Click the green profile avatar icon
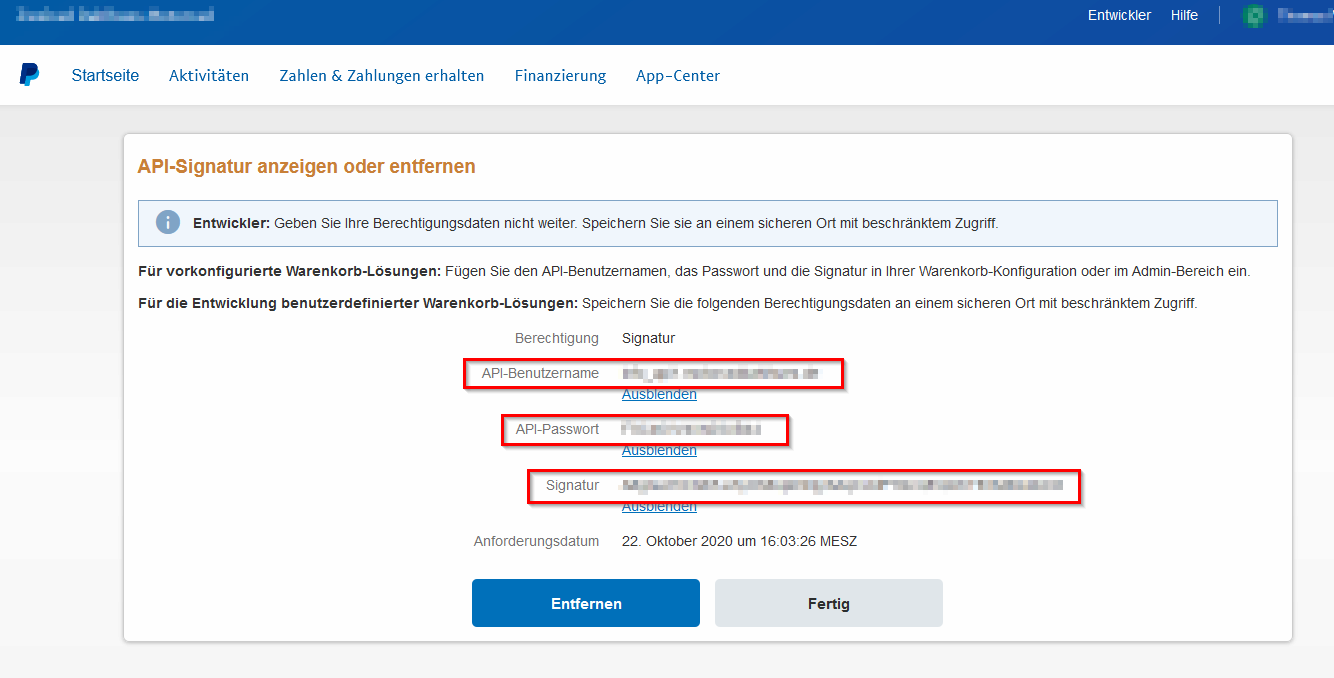This screenshot has width=1334, height=678. click(x=1254, y=15)
